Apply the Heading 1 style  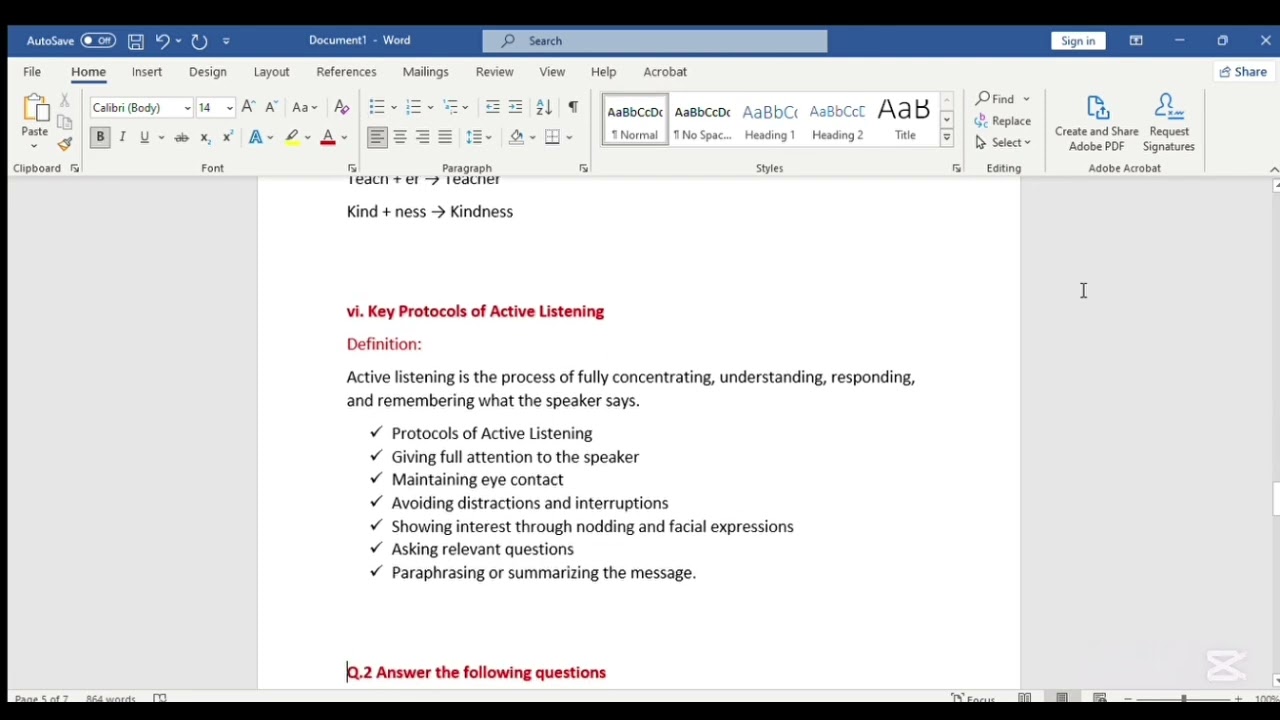[x=770, y=120]
